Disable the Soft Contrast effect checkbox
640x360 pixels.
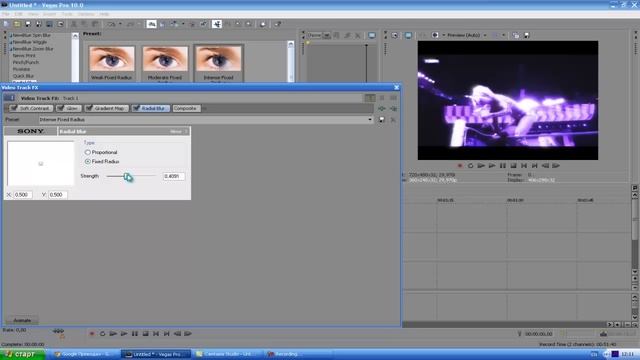click(13, 108)
